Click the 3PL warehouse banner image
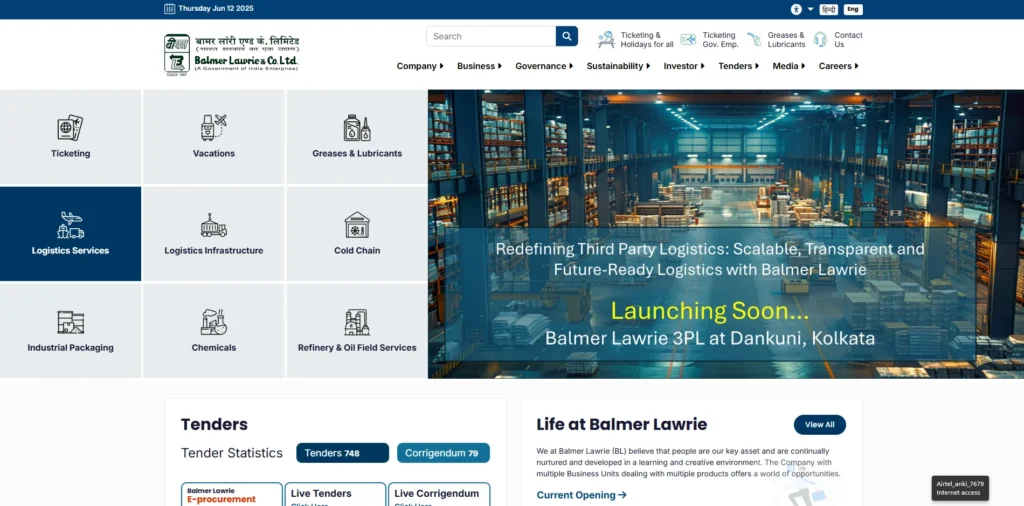 pos(726,234)
